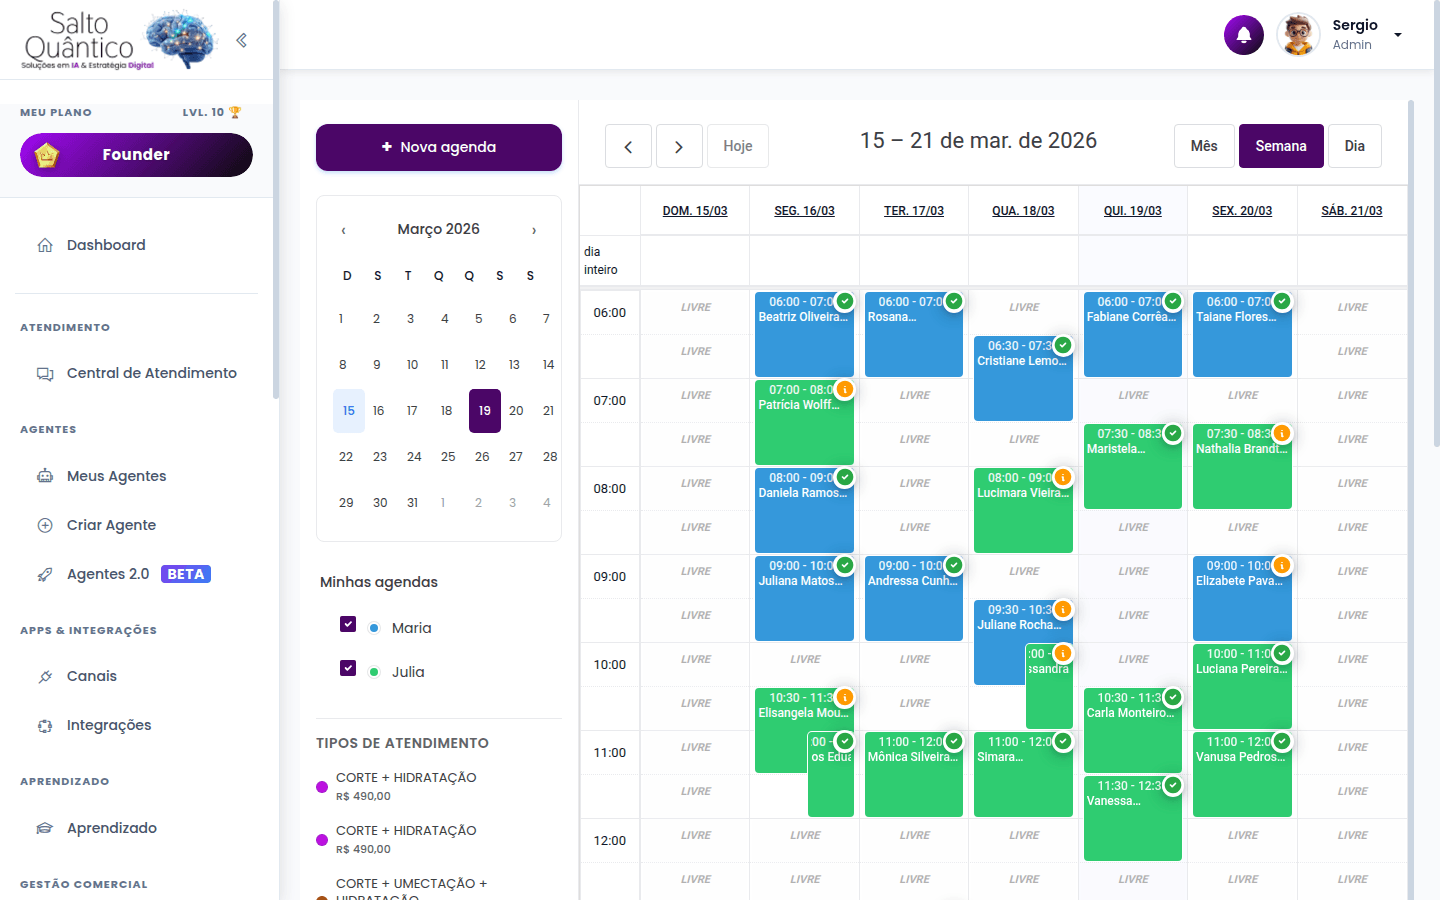The image size is (1440, 900).
Task: Open notifications bell icon
Action: point(1244,35)
